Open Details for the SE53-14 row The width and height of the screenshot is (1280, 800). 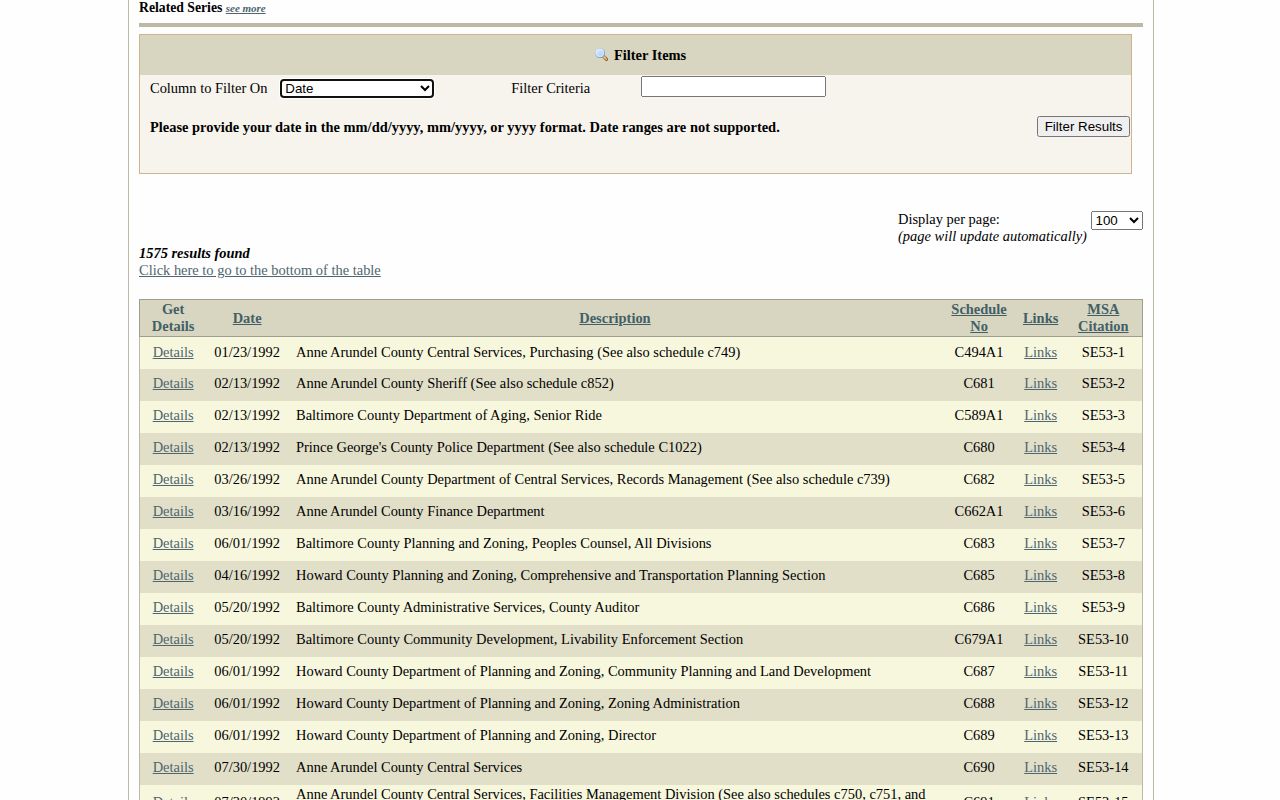pyautogui.click(x=173, y=767)
